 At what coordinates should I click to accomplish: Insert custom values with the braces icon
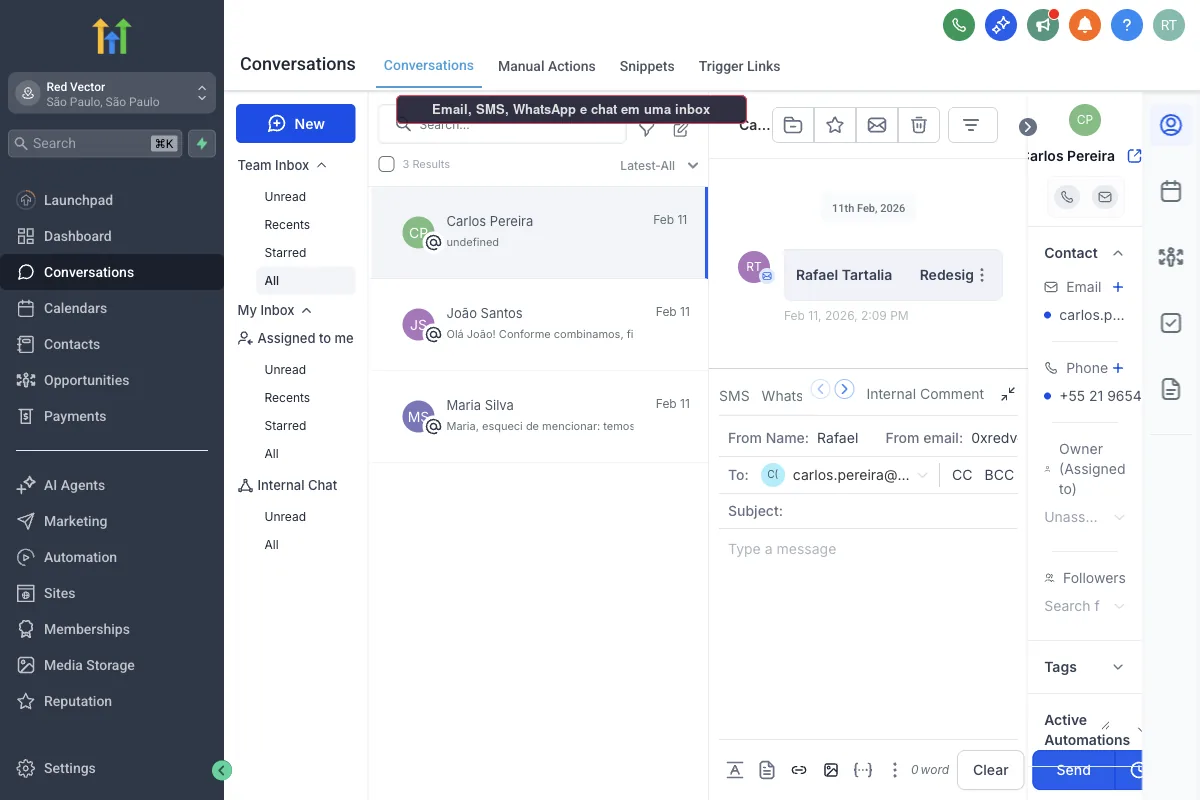coord(863,770)
